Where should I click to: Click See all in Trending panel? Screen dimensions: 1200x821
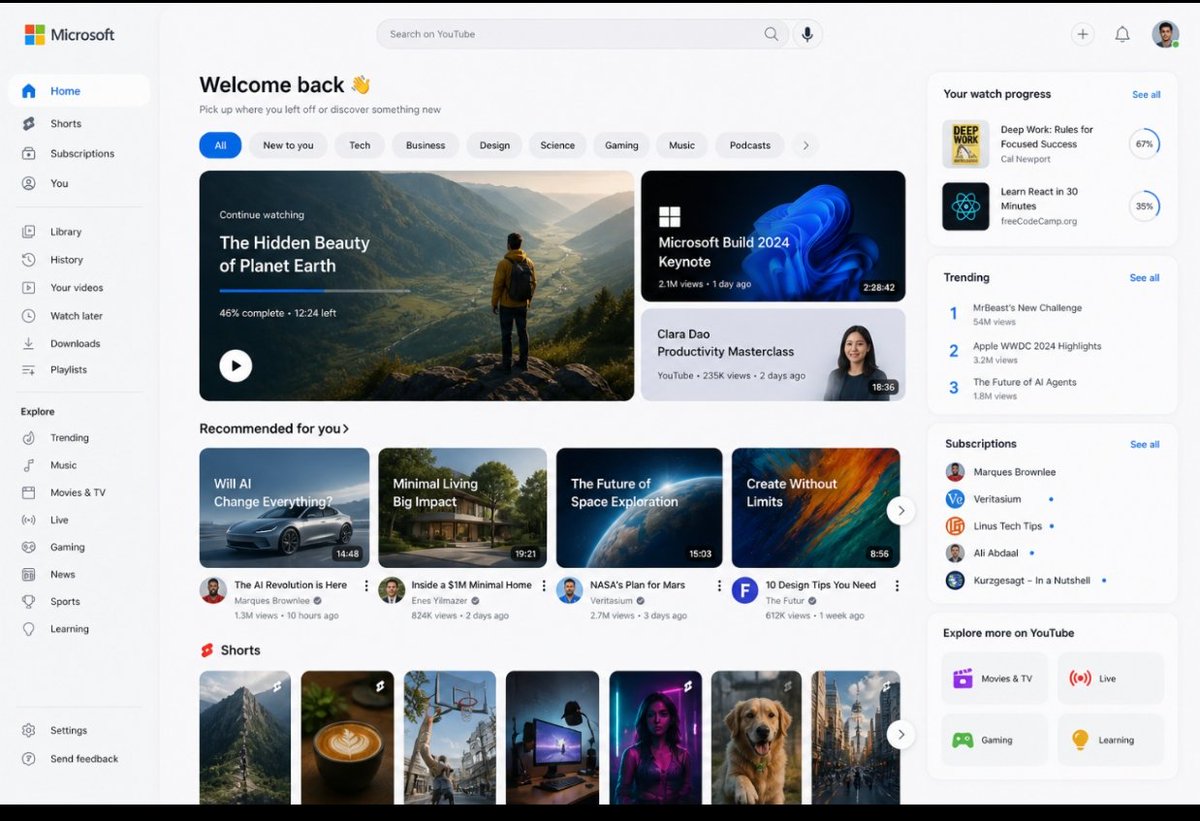click(1144, 278)
